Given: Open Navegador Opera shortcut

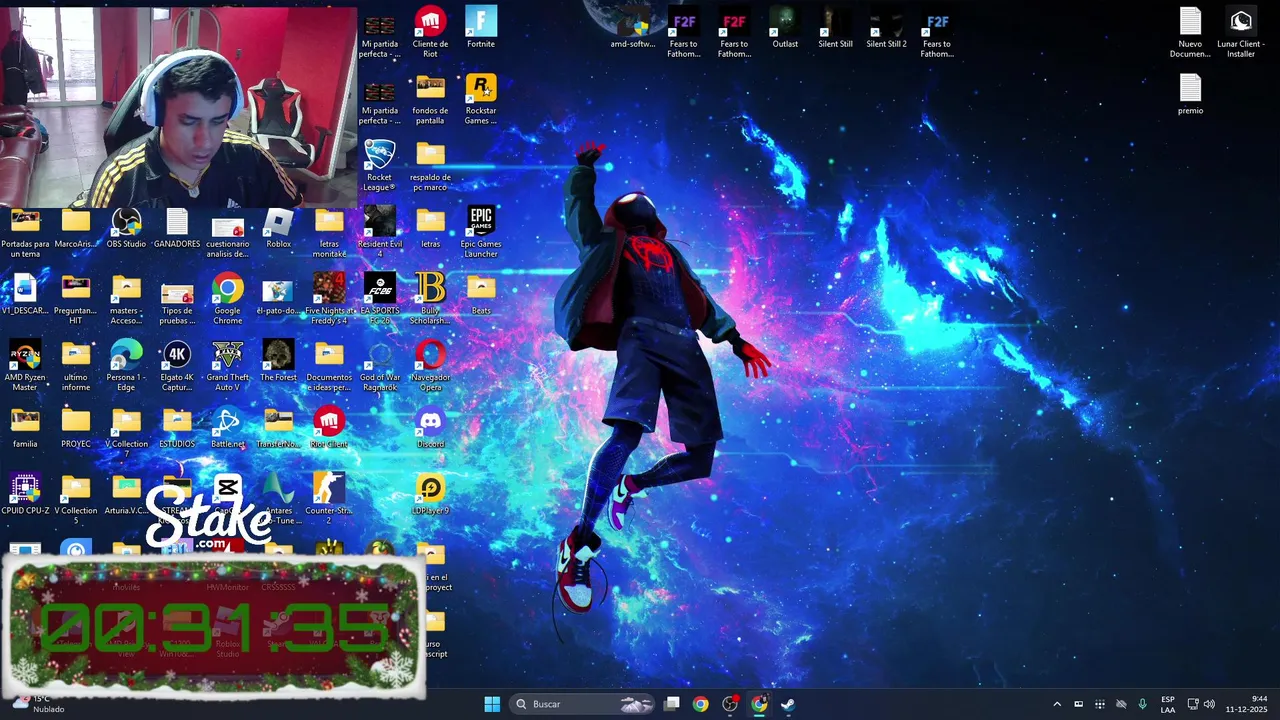Looking at the screenshot, I should [x=430, y=366].
